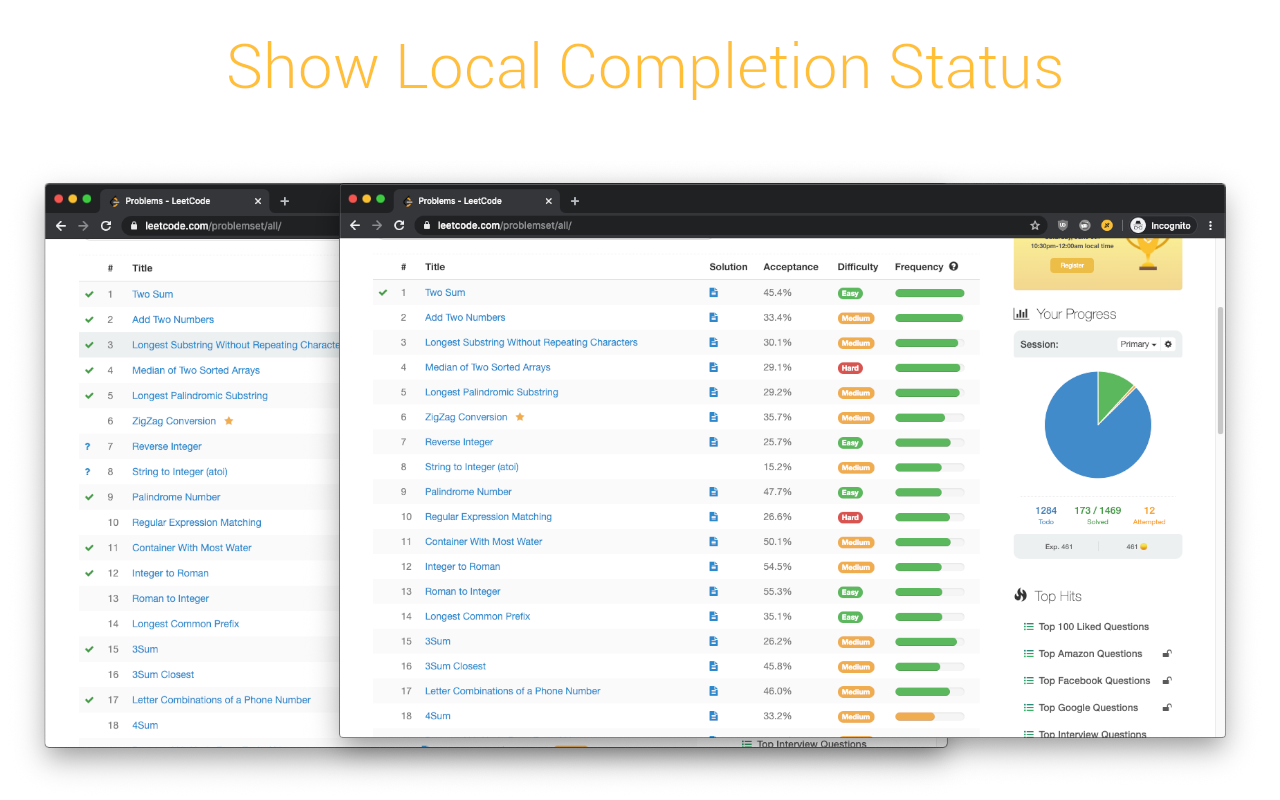1280x800 pixels.
Task: Open solution icon for ZigZag Conversion row
Action: pyautogui.click(x=713, y=417)
